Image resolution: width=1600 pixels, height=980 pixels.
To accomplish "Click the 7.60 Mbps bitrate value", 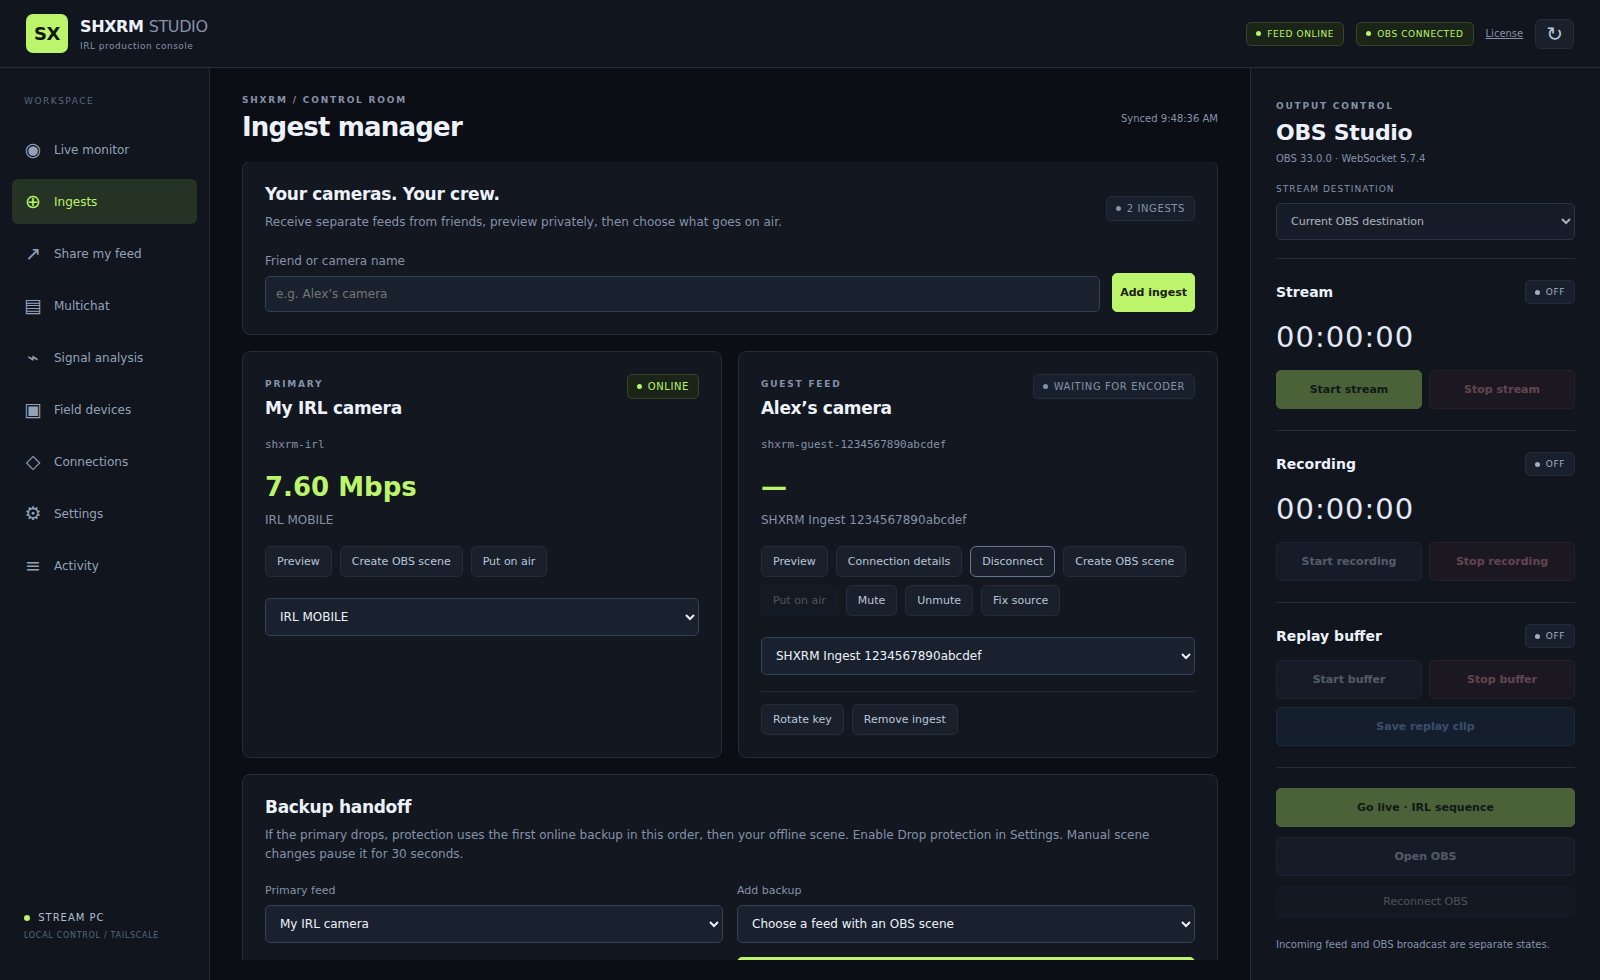I will point(341,487).
